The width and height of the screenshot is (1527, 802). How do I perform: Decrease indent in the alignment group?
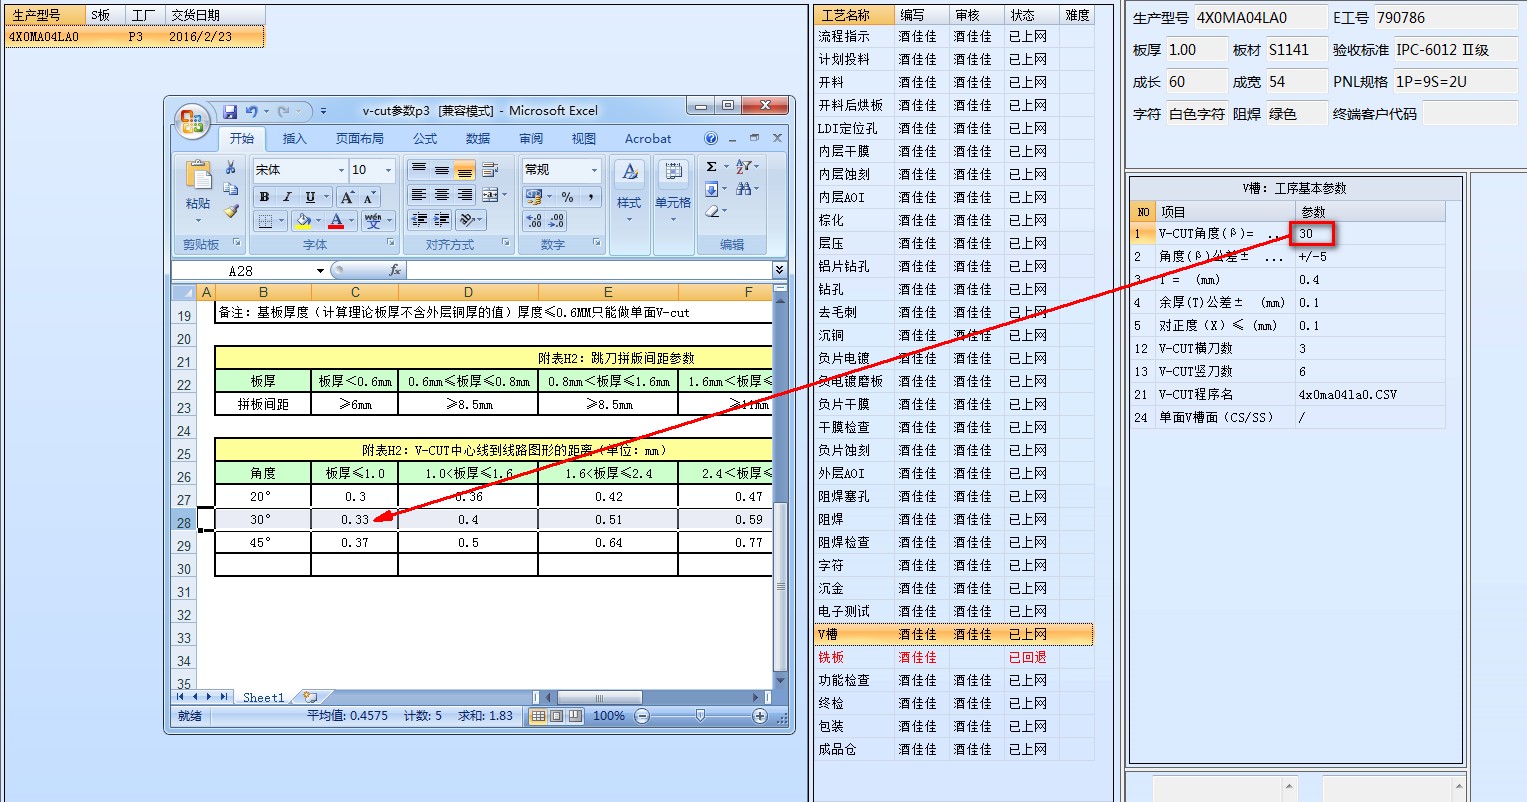tap(419, 220)
